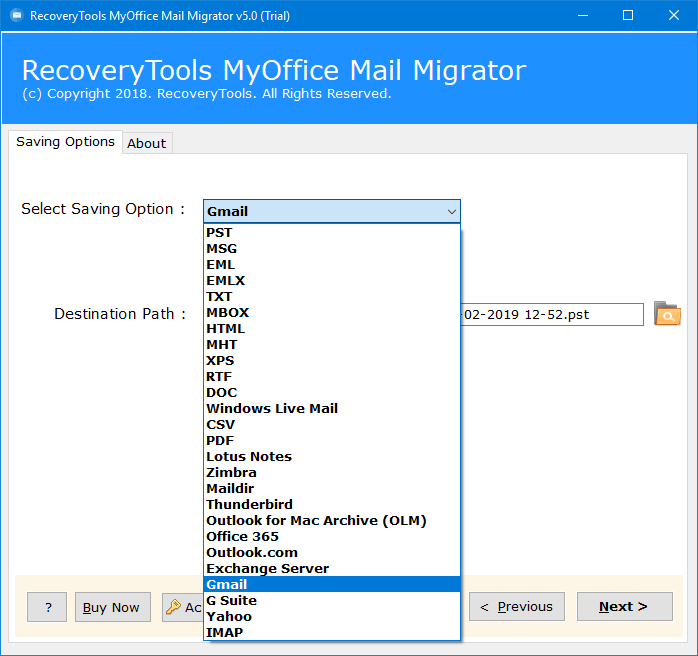This screenshot has width=698, height=656.
Task: Select Maildir from the list
Action: [332, 489]
